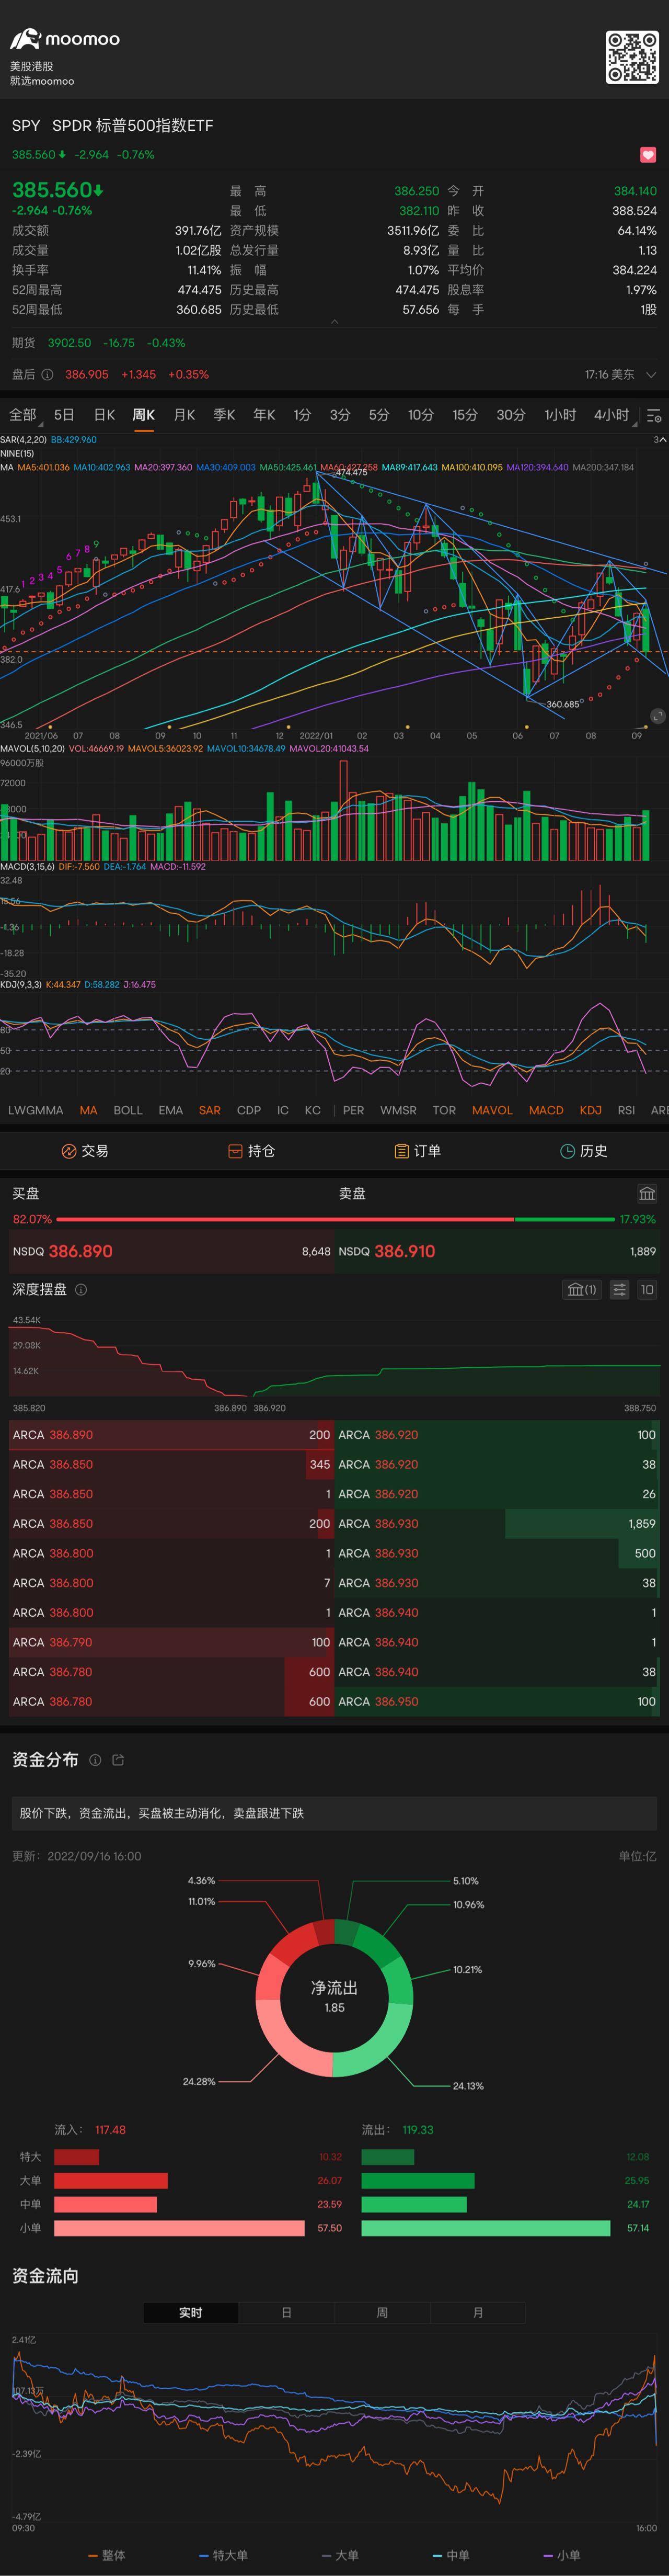The height and width of the screenshot is (2576, 669).
Task: Choose the 1小时 interval
Action: point(560,415)
